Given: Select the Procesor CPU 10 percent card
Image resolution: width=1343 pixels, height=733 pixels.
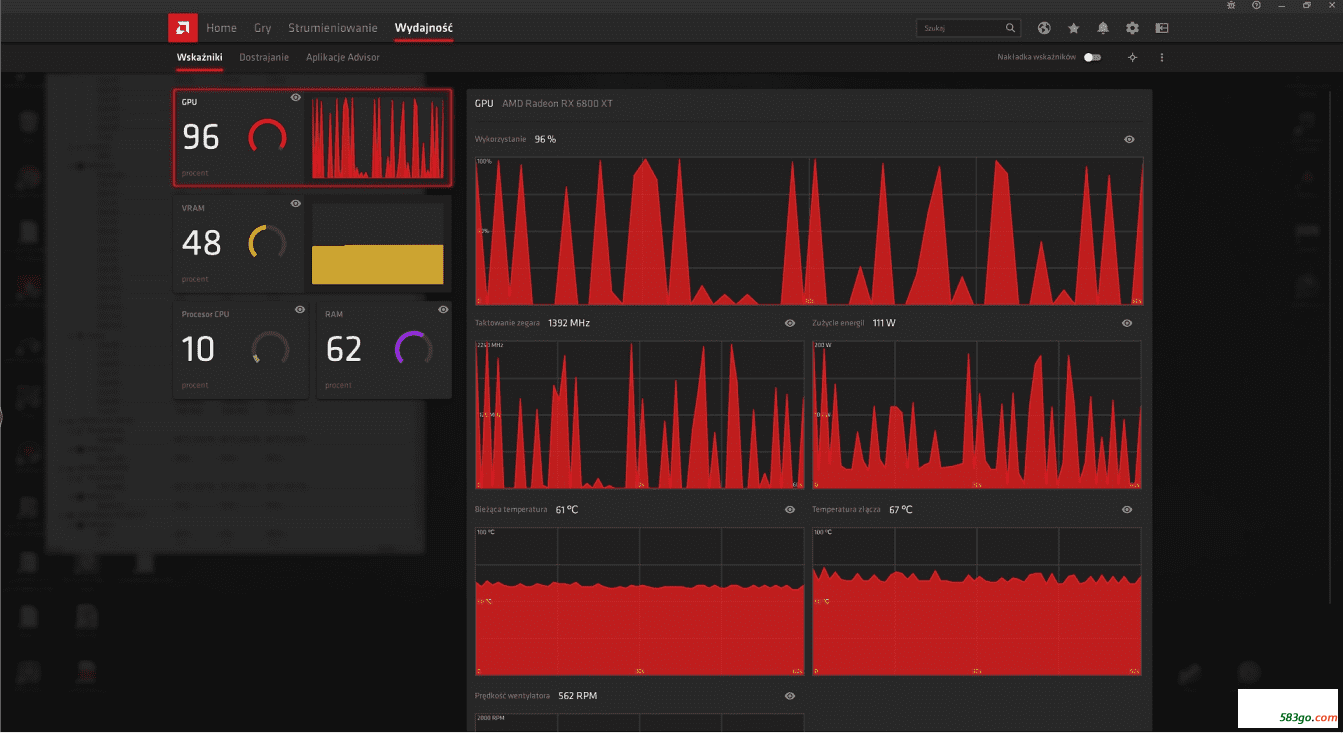Looking at the screenshot, I should pos(242,349).
